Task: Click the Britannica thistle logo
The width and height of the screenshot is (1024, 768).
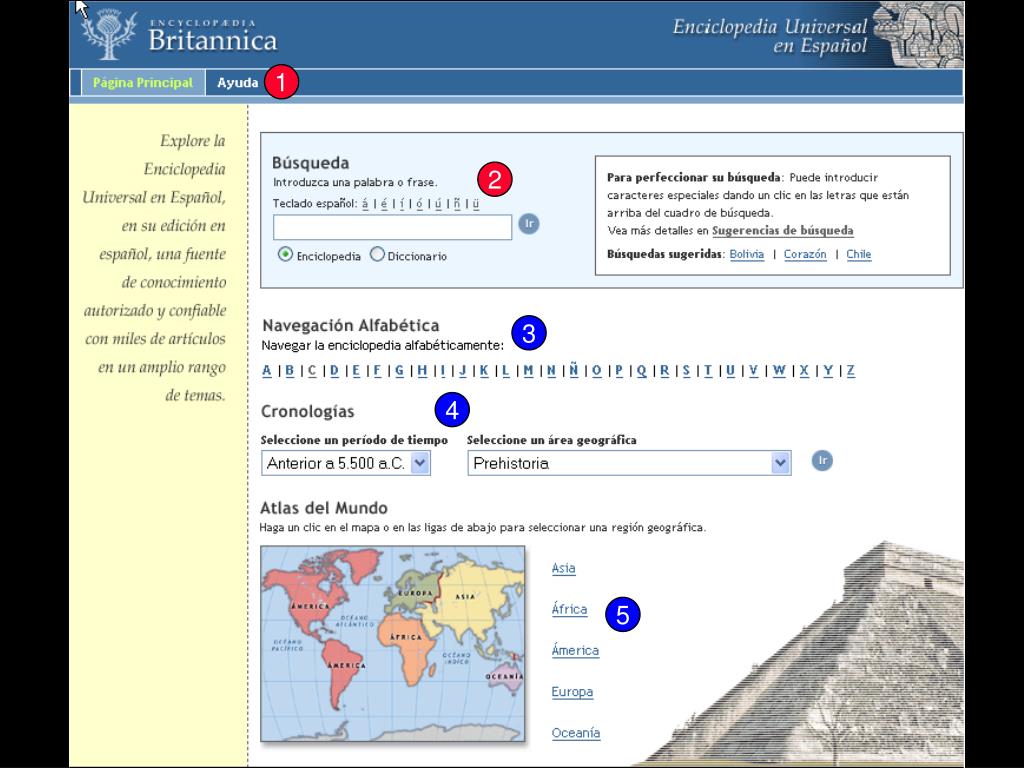Action: point(110,36)
